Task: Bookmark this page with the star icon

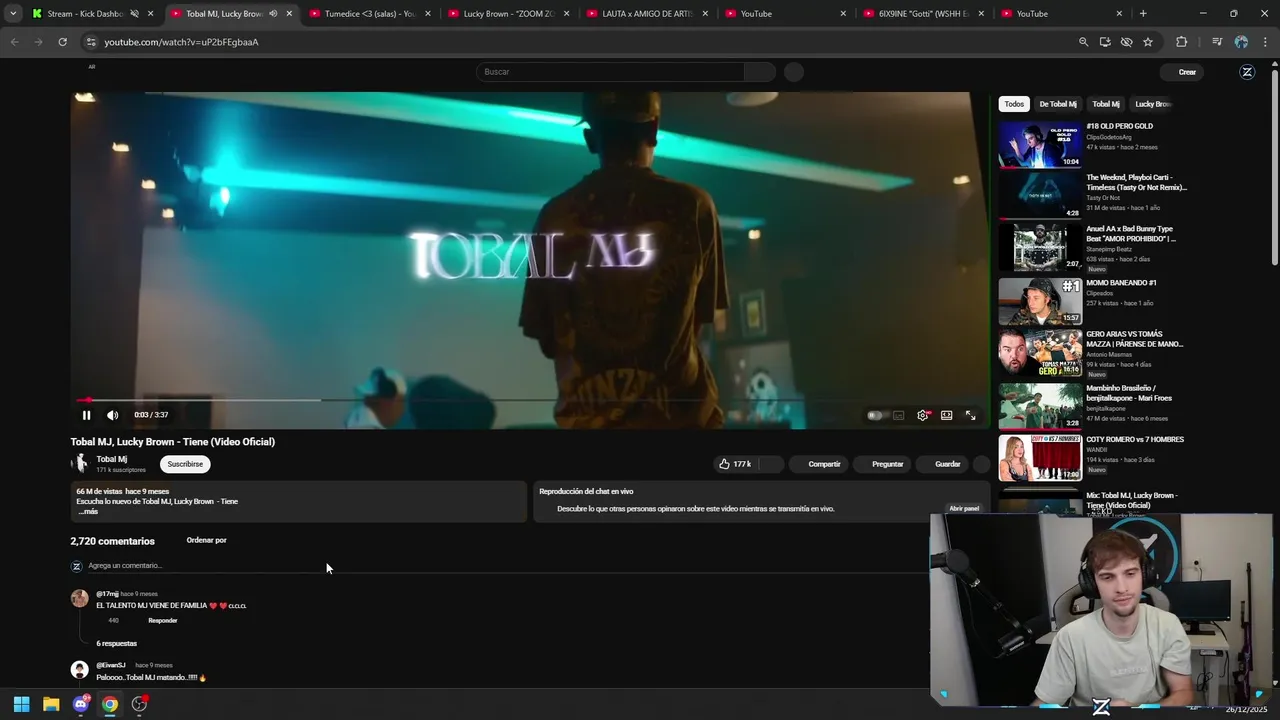Action: [x=1148, y=42]
